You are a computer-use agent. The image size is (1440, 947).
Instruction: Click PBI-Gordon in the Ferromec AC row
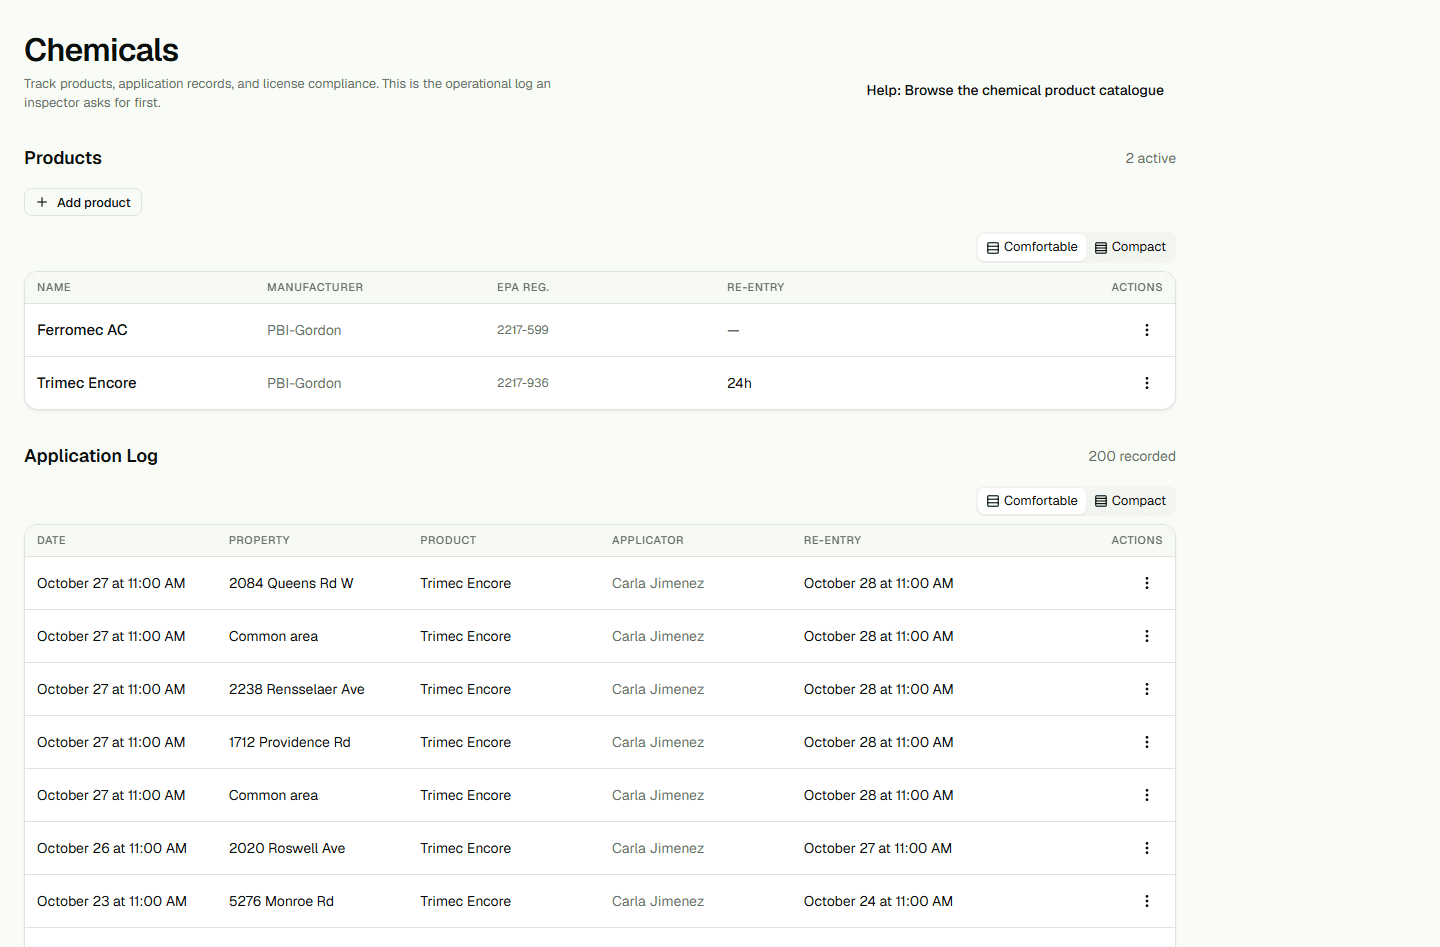(x=304, y=330)
